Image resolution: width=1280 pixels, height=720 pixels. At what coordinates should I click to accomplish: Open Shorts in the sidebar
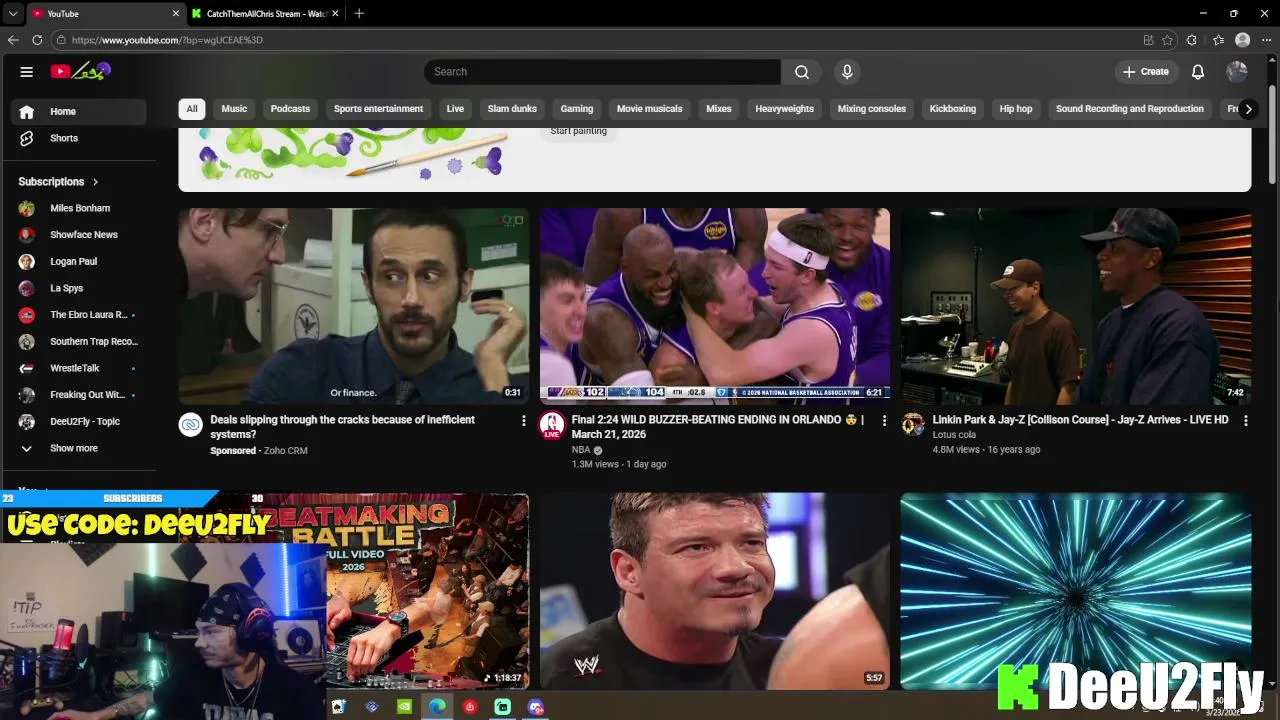pyautogui.click(x=79, y=138)
